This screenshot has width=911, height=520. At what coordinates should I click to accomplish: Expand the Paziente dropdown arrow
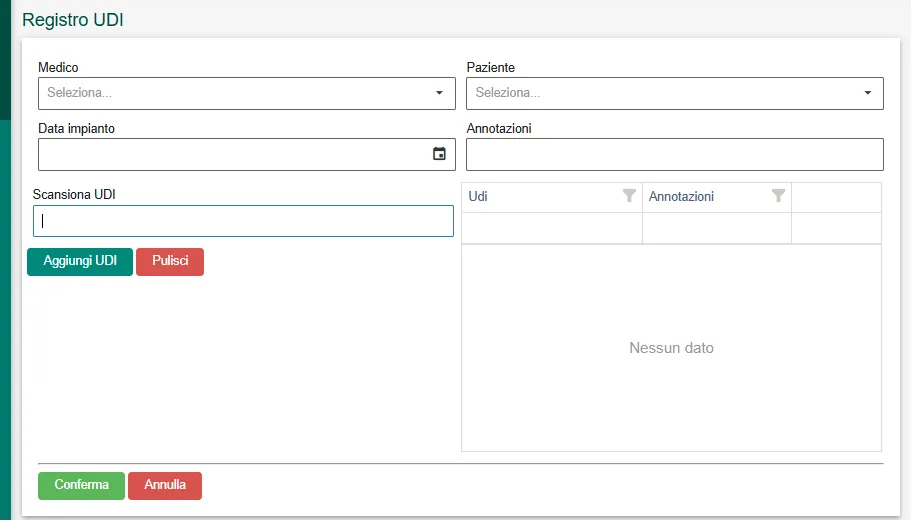coord(867,93)
